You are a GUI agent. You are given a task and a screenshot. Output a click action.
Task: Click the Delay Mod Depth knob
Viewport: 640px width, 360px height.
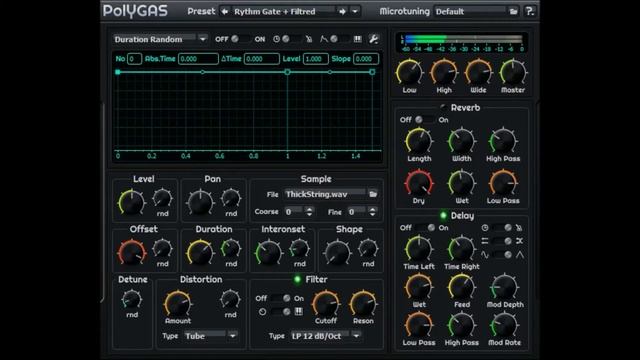[x=504, y=287]
